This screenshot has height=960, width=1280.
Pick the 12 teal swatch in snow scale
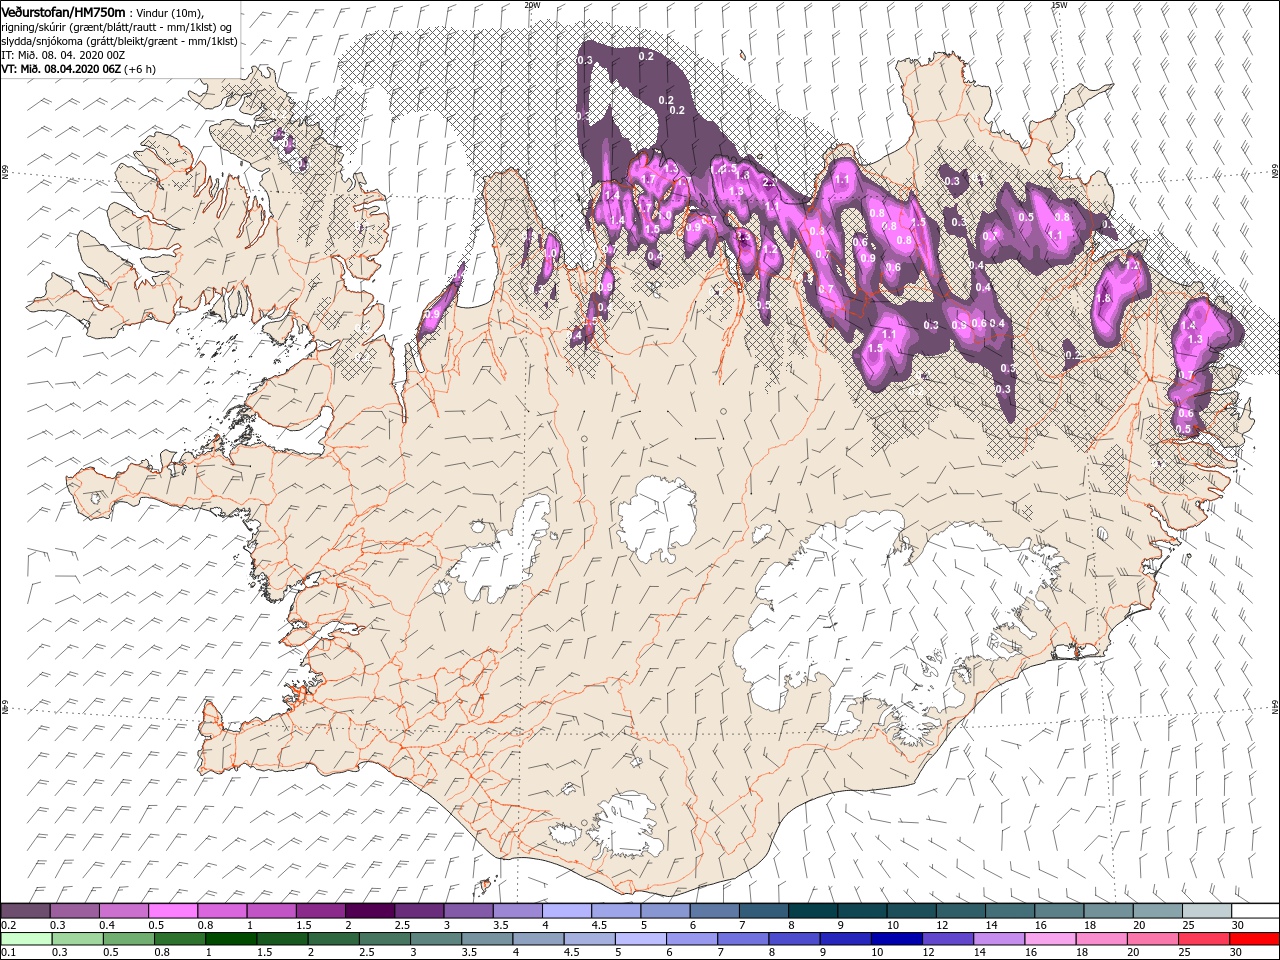[x=961, y=910]
